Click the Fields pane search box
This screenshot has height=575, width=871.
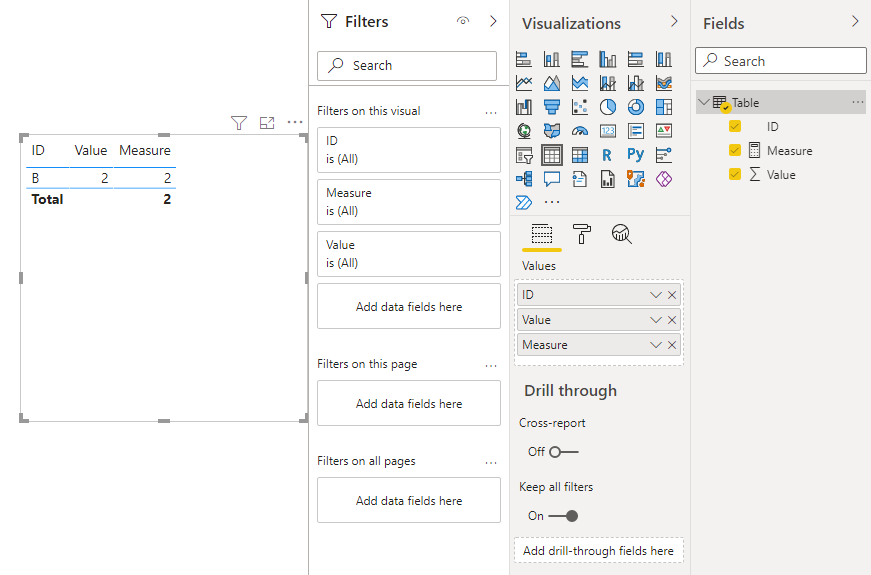(x=780, y=61)
